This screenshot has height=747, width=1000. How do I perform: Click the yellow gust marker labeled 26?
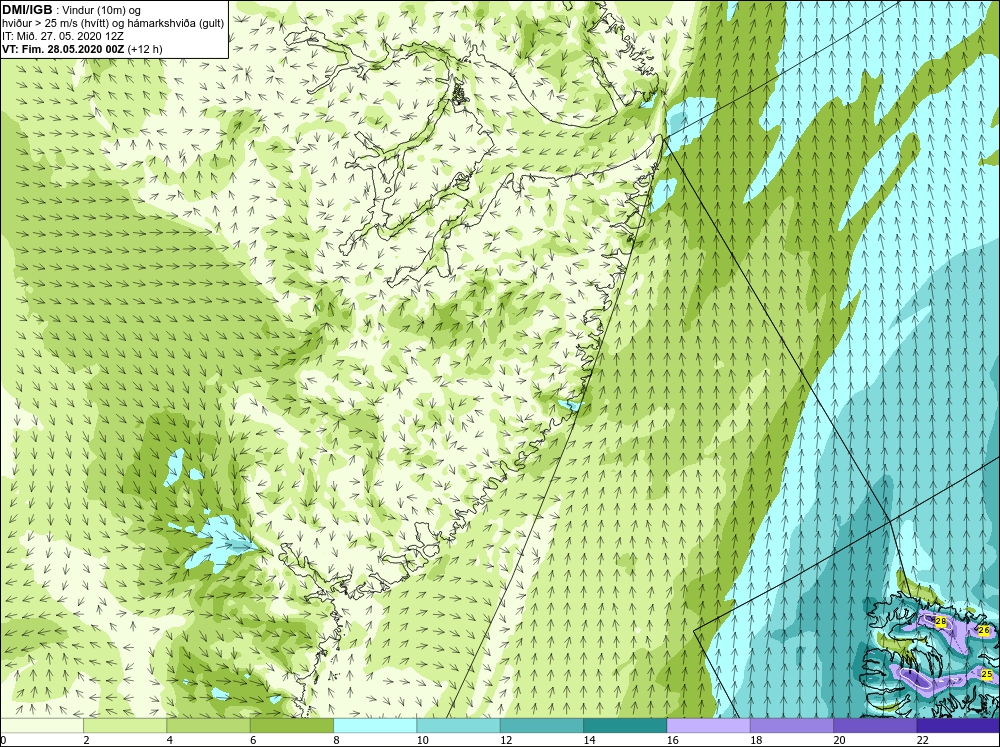(983, 630)
